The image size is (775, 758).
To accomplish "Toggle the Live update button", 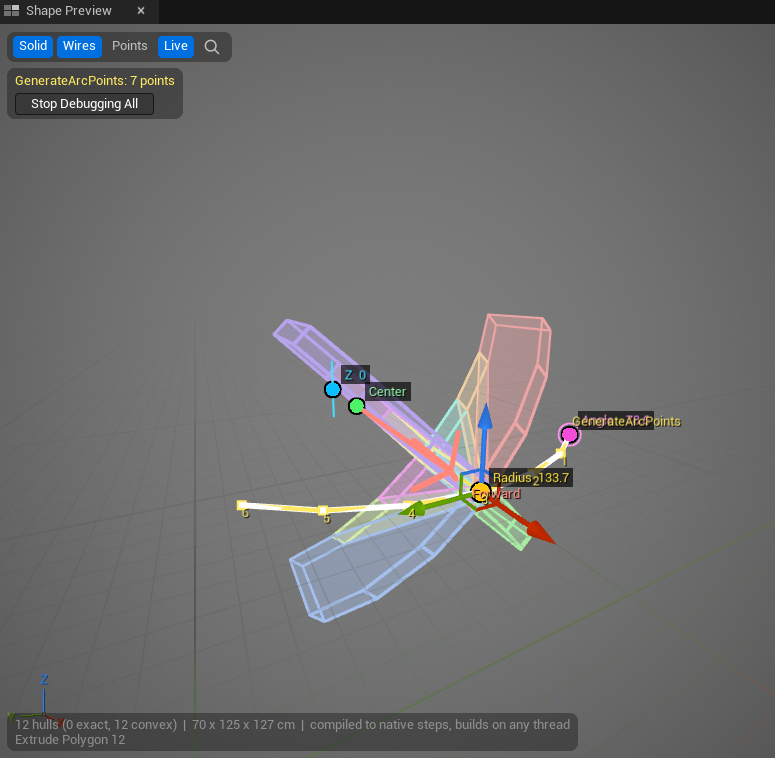I will [175, 46].
